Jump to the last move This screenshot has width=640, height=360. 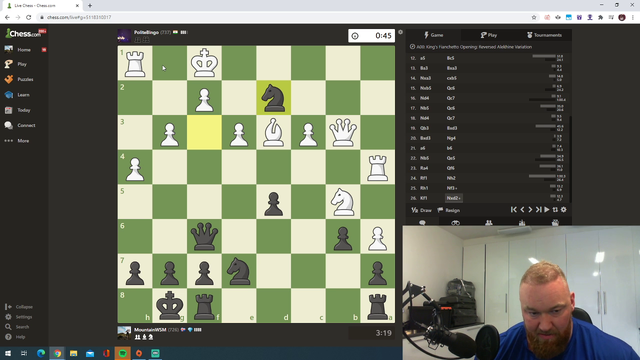(x=538, y=210)
